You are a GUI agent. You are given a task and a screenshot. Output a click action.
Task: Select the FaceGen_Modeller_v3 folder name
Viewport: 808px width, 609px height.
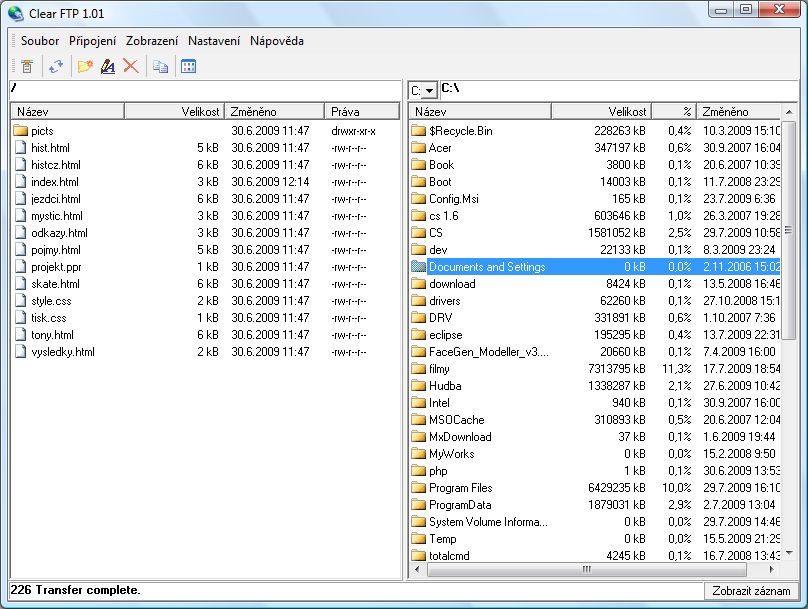tap(489, 352)
